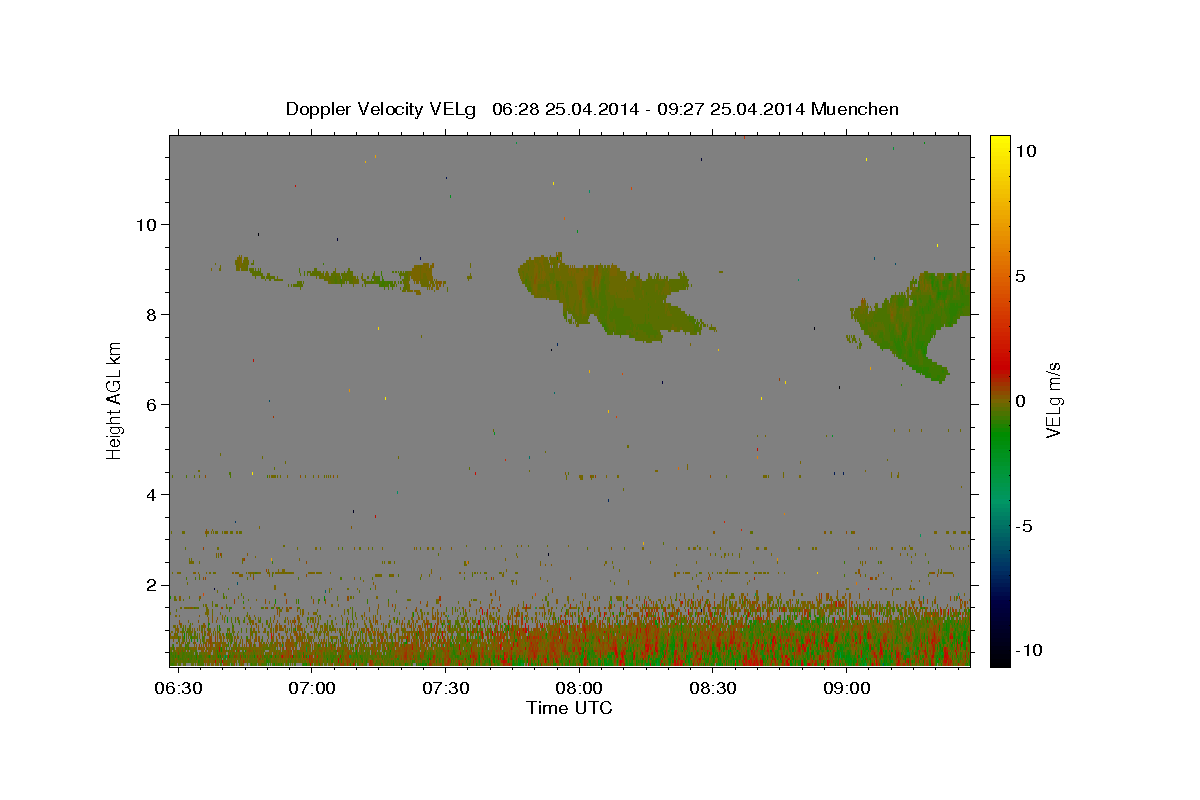Click the colorbar value 10 label
This screenshot has width=1200, height=800.
click(1025, 151)
